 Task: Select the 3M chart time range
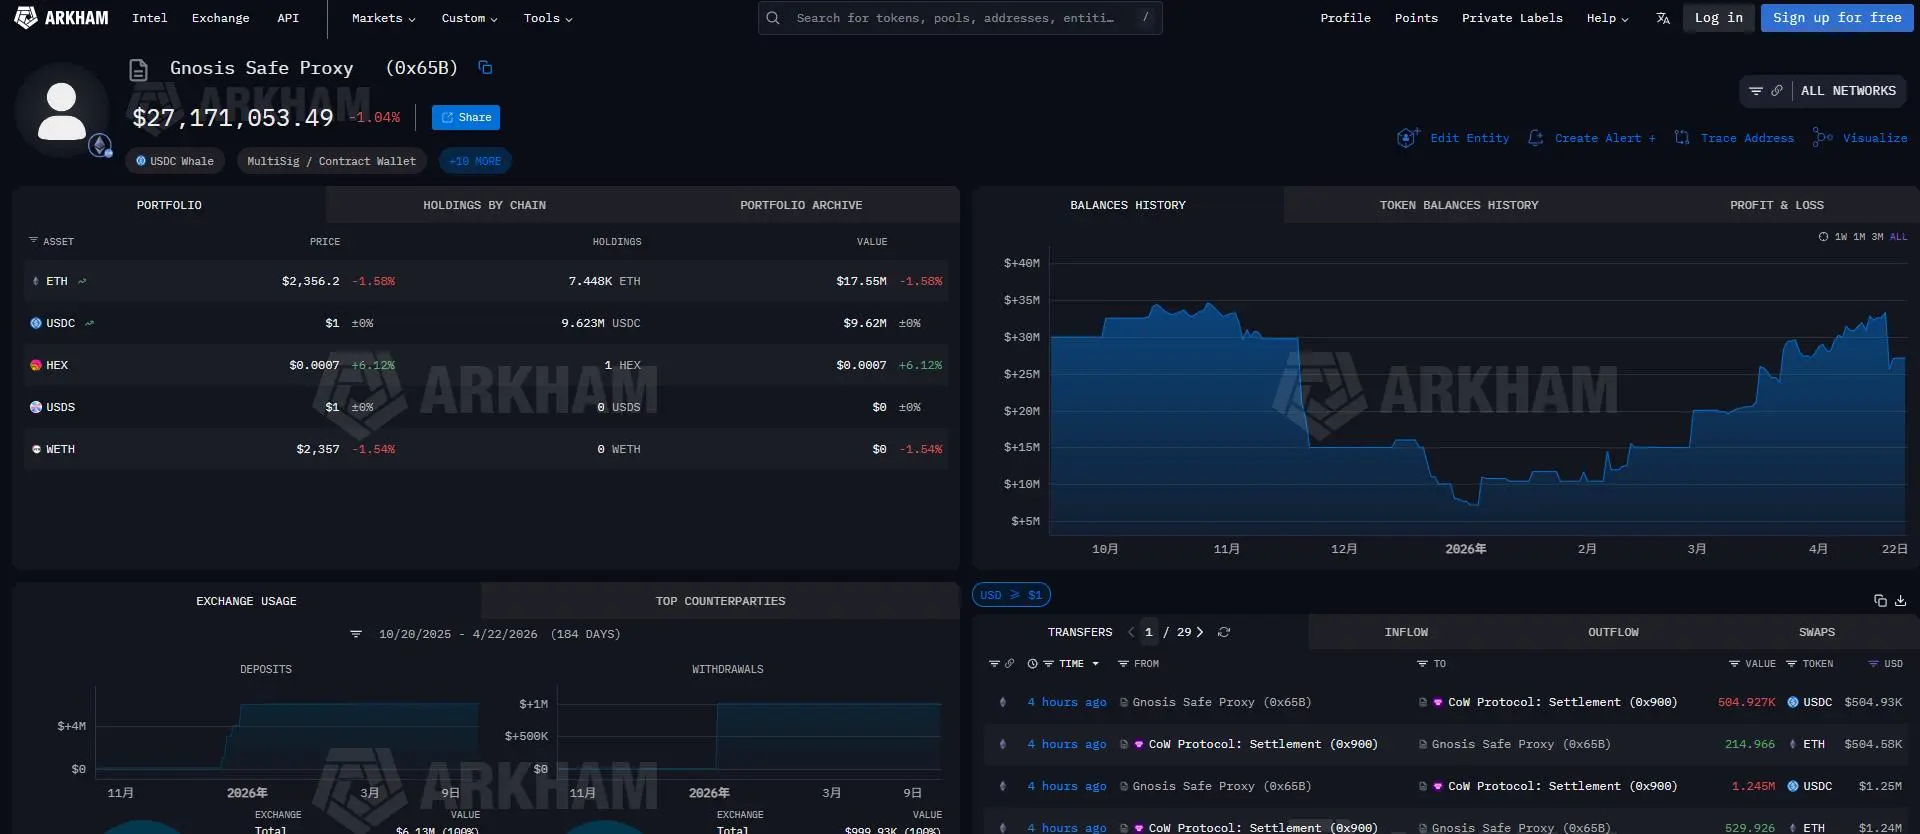pos(1877,237)
